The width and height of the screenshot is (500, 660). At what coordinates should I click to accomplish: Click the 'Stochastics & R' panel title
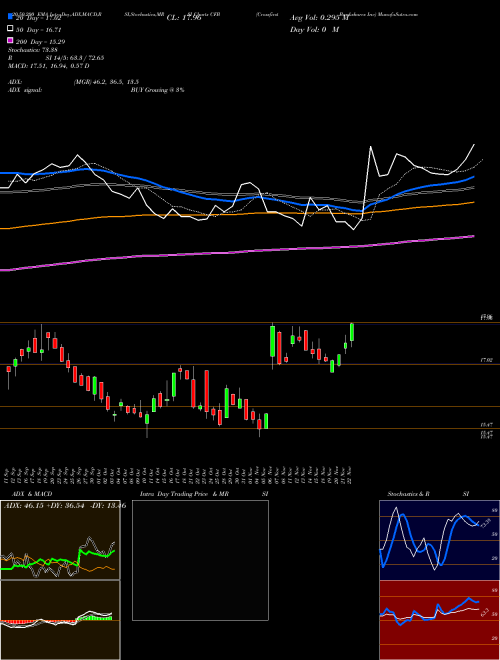tap(409, 494)
